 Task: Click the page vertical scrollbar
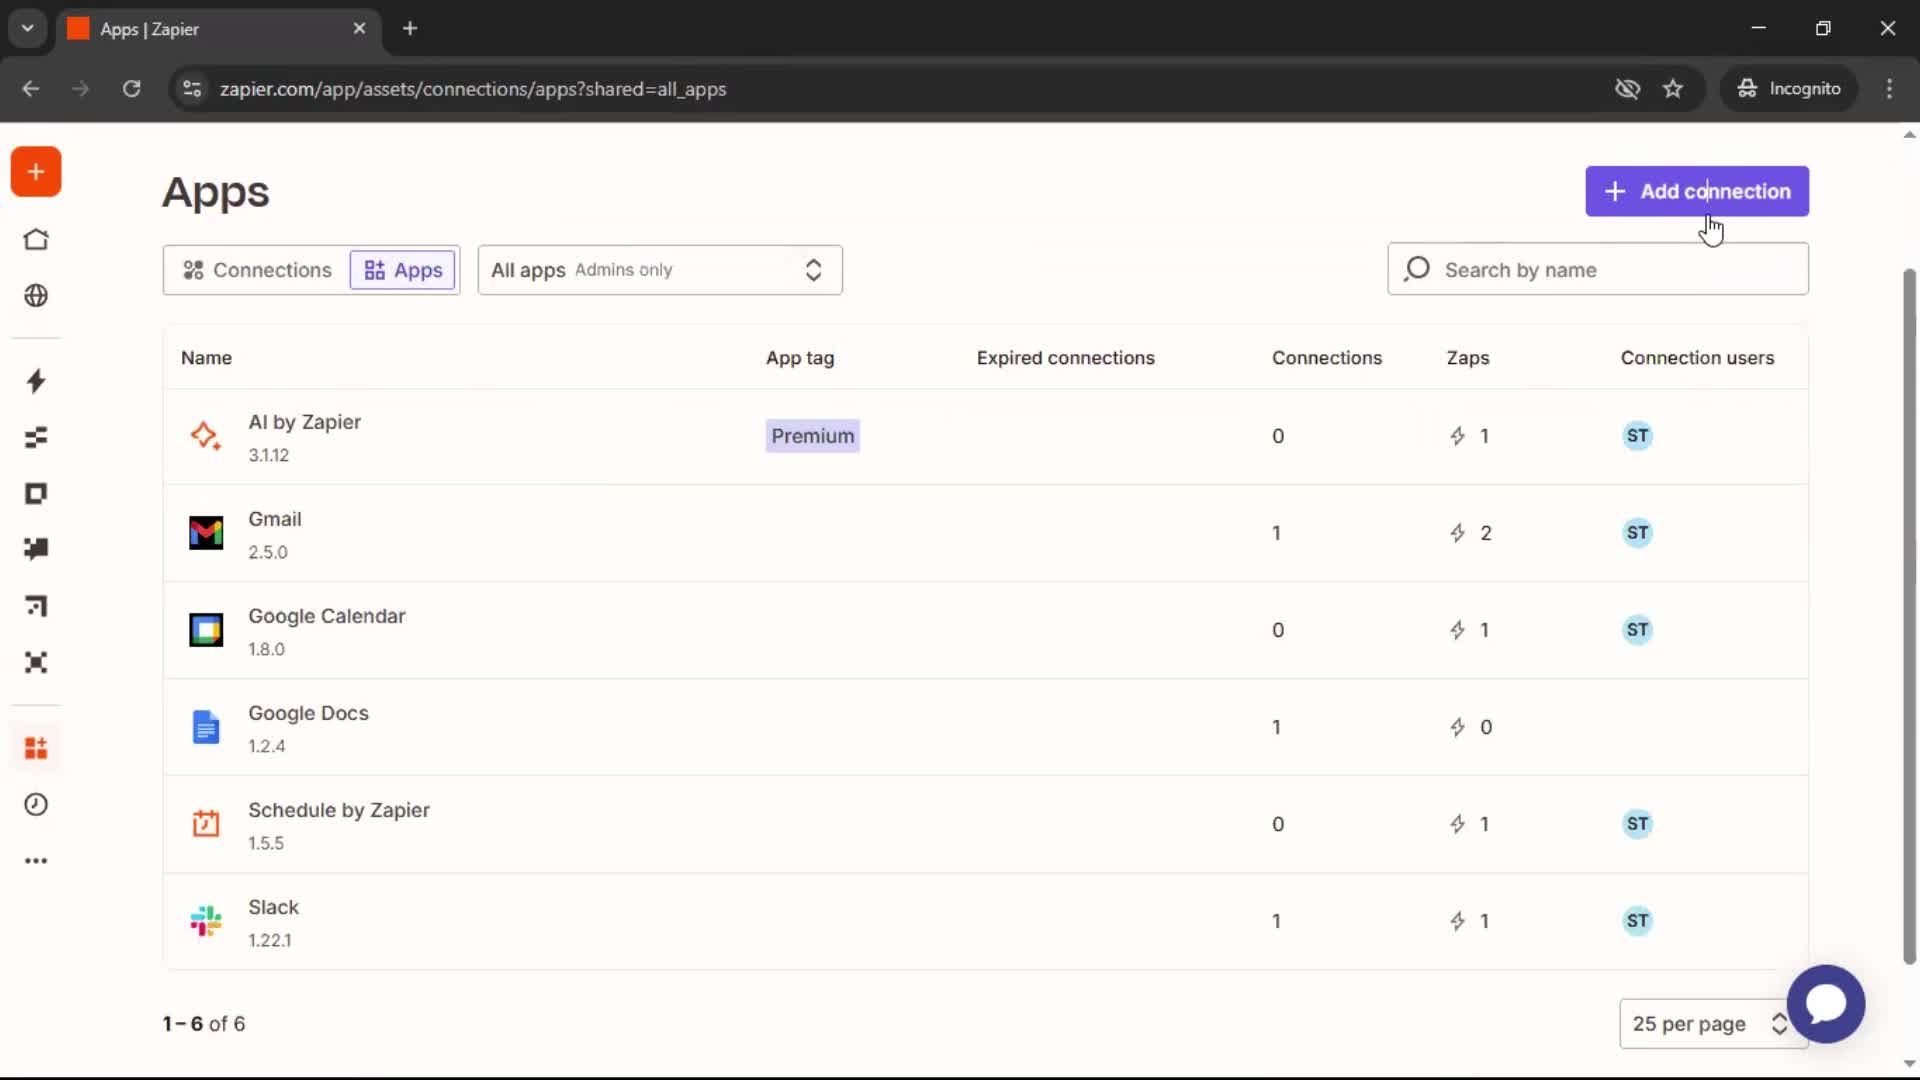pyautogui.click(x=1909, y=615)
